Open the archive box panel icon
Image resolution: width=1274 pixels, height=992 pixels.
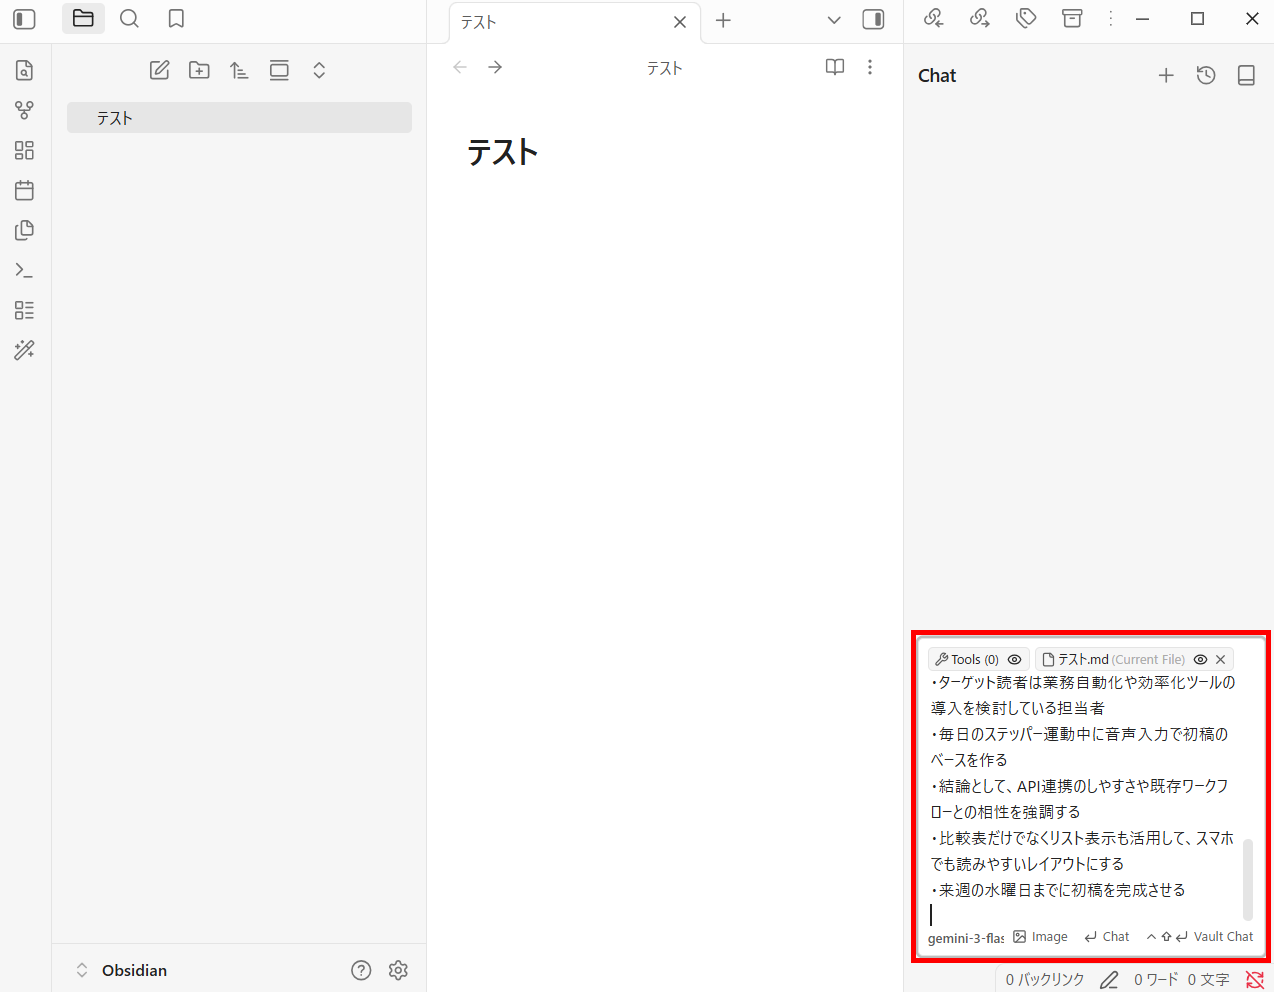[1072, 18]
